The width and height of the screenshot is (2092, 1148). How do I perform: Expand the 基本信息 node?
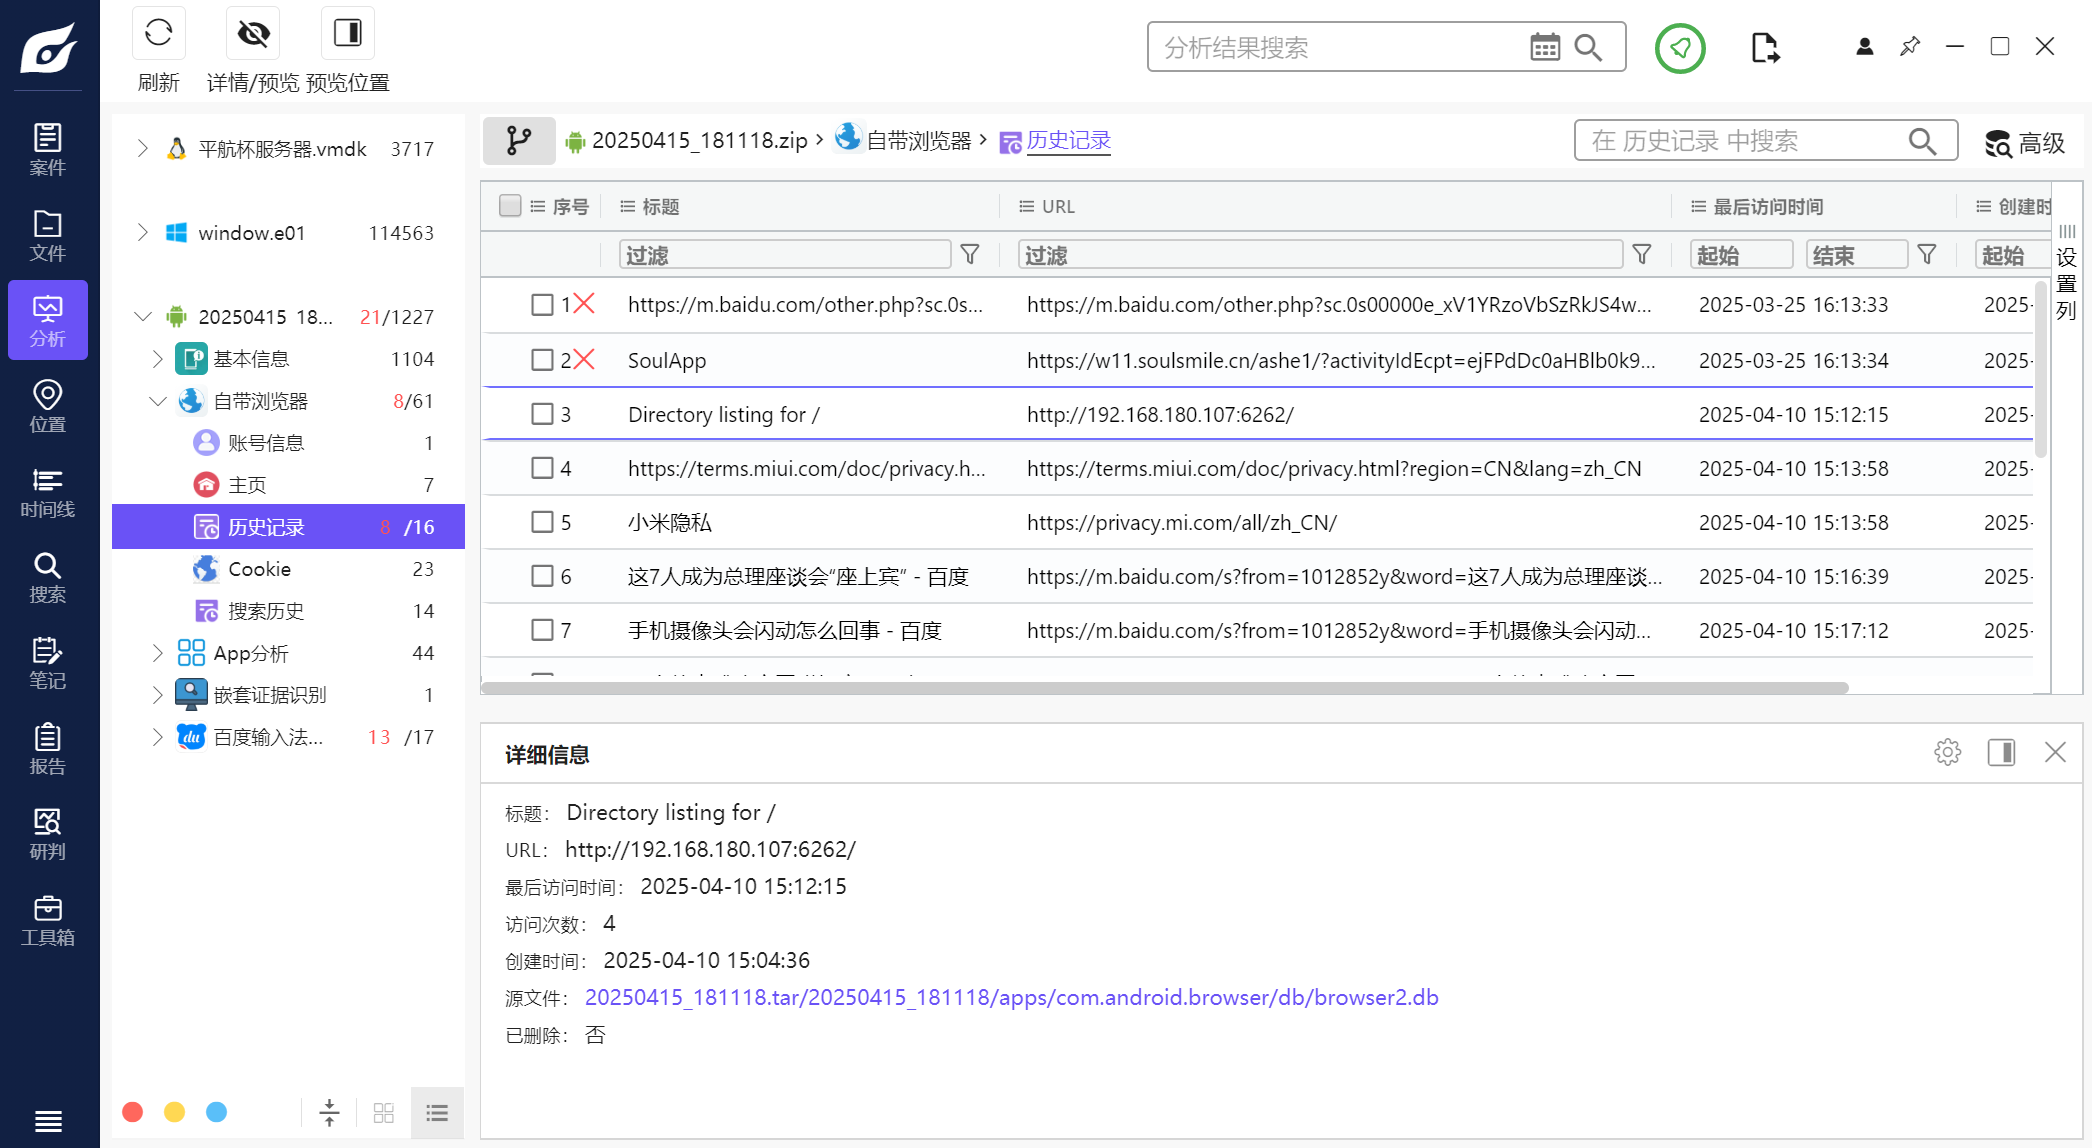coord(157,358)
